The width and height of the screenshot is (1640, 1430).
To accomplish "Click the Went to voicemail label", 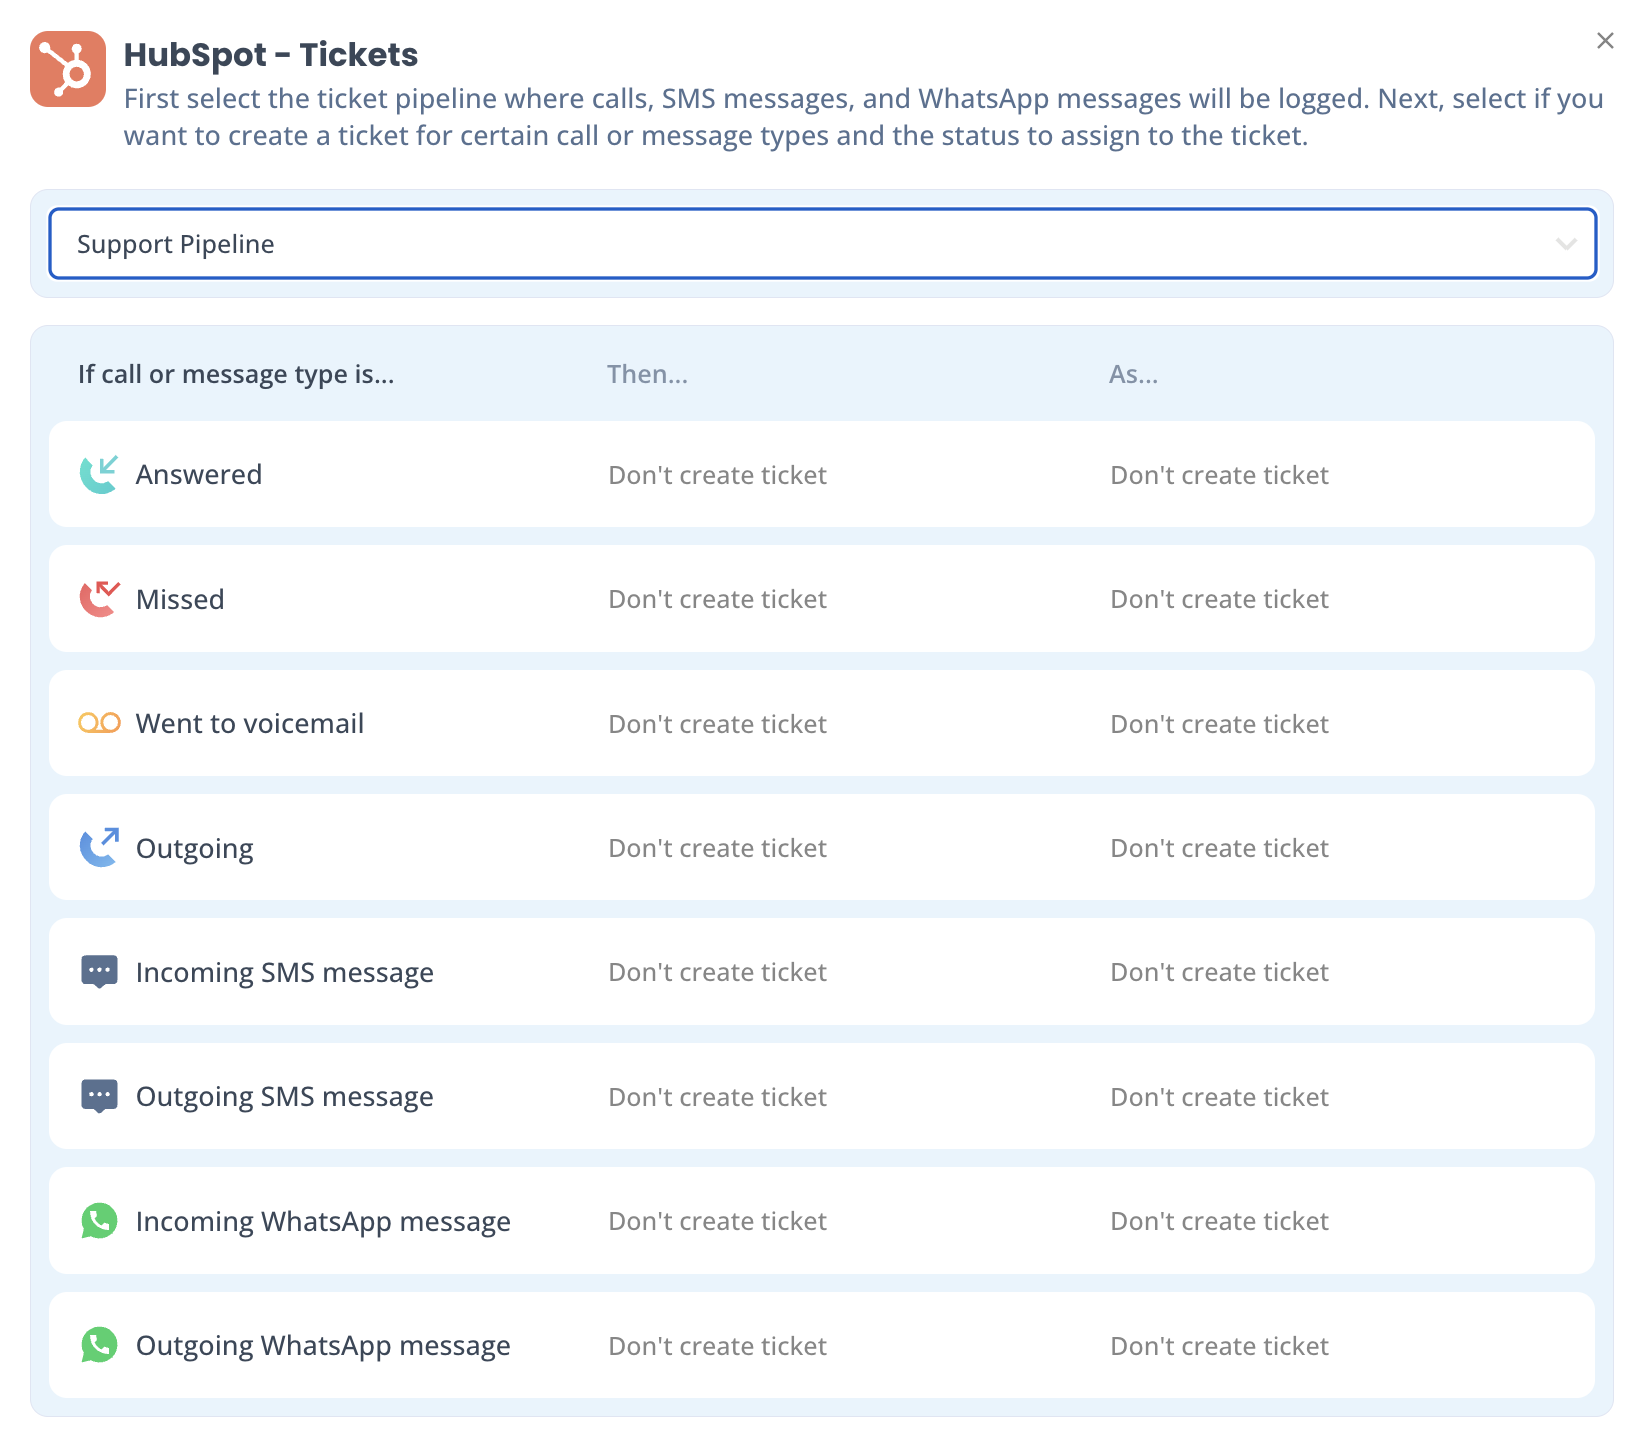I will [x=250, y=723].
